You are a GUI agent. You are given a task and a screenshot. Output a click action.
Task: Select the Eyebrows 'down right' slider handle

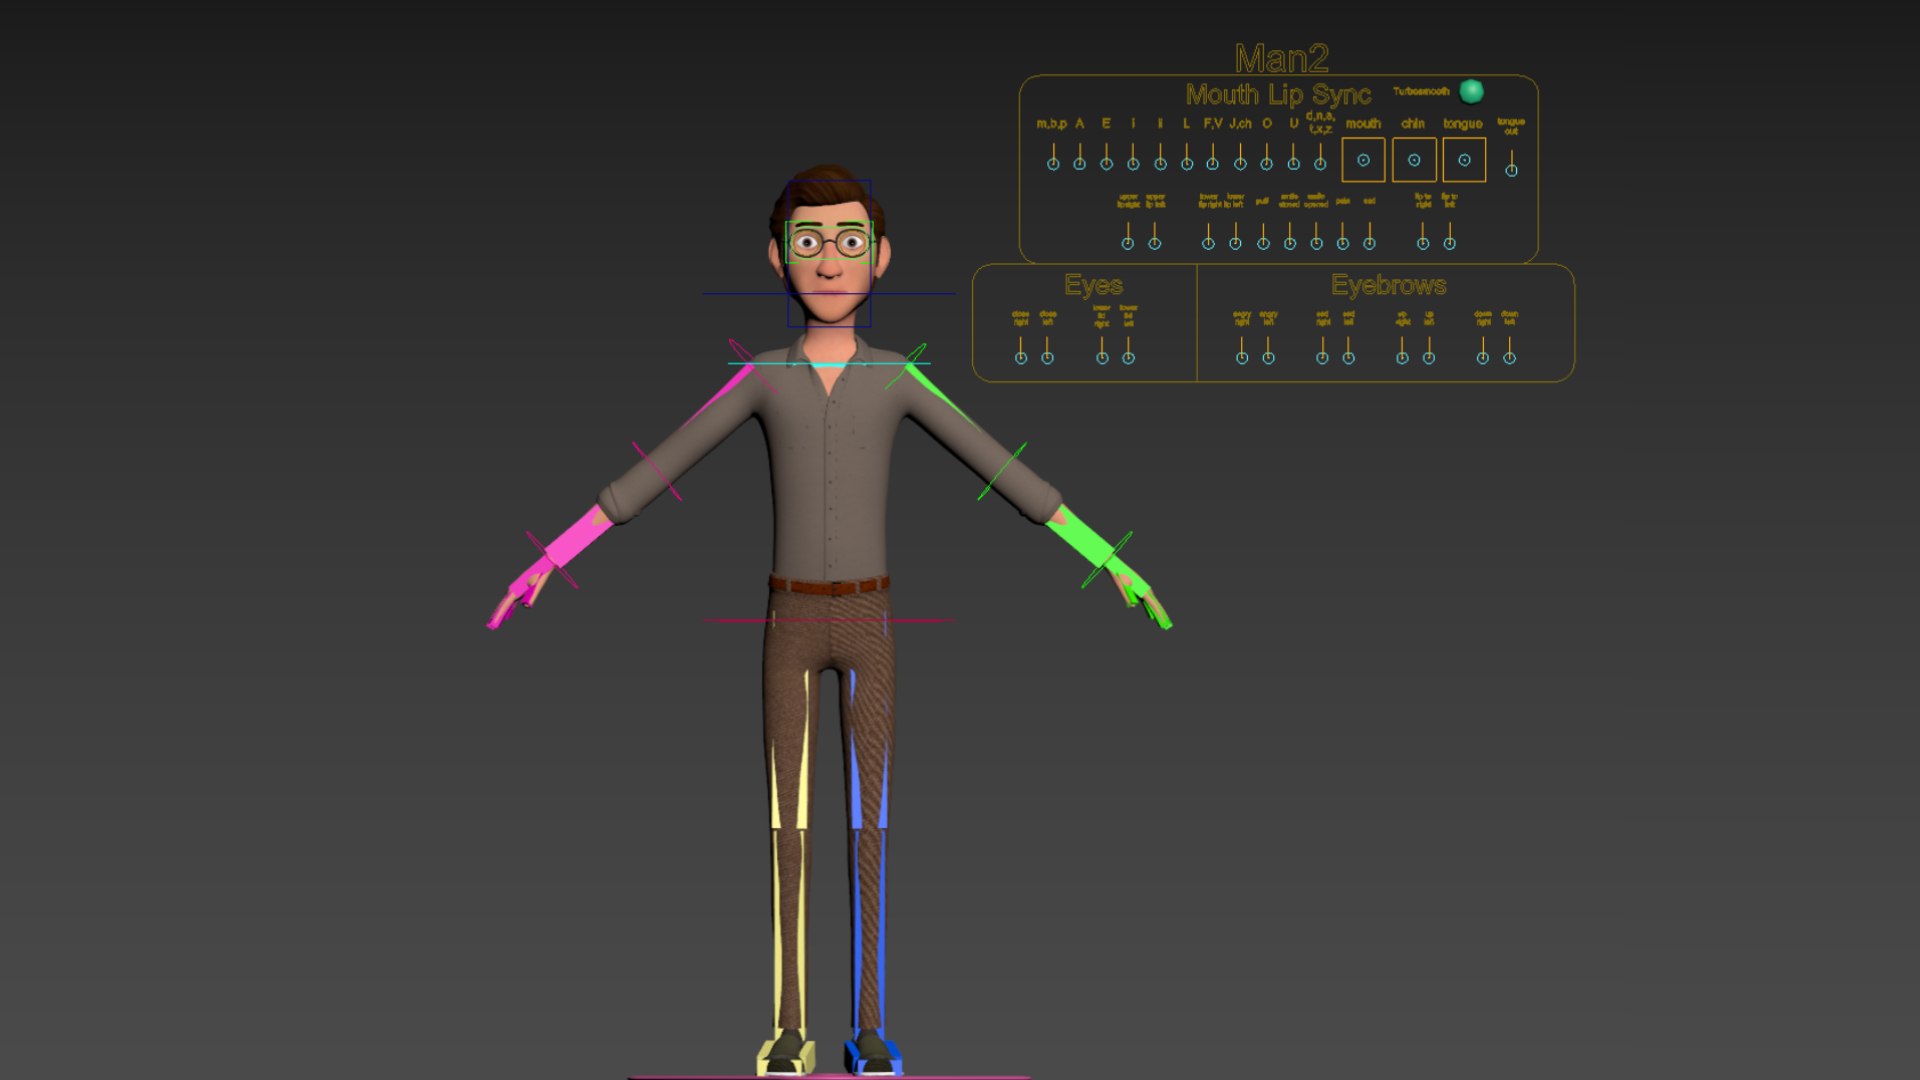click(x=1483, y=358)
